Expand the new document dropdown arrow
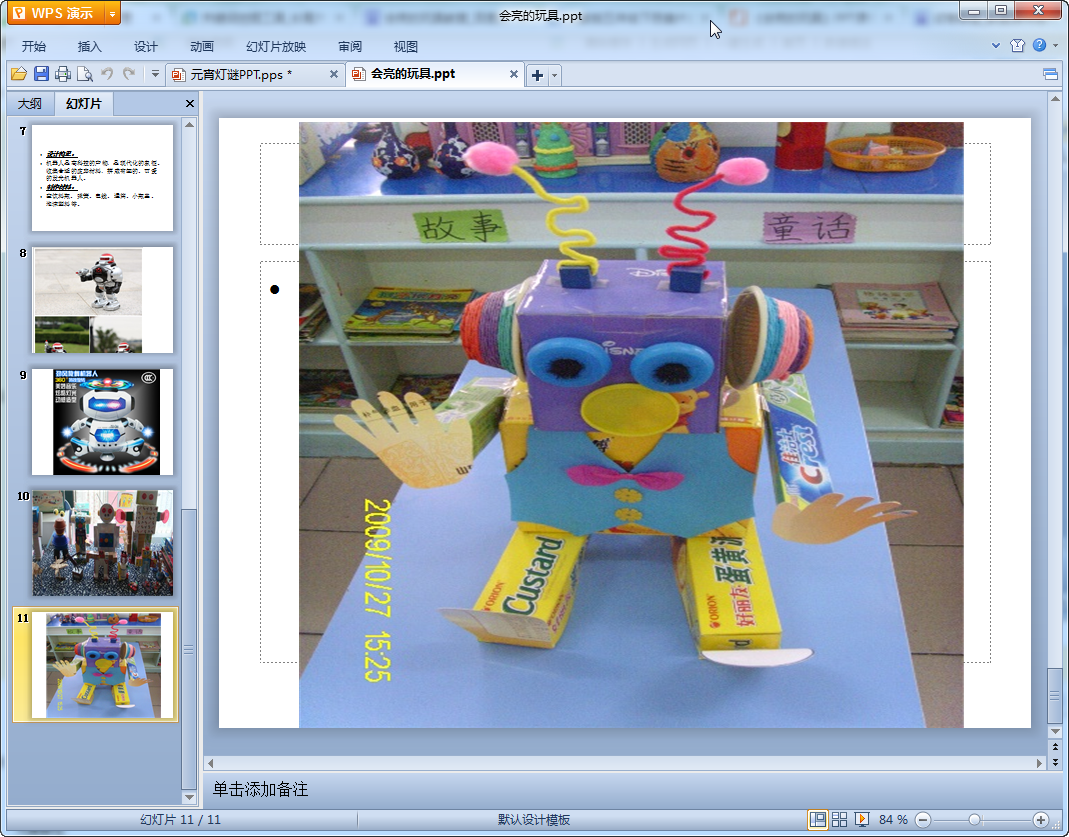This screenshot has height=837, width=1069. tap(555, 75)
